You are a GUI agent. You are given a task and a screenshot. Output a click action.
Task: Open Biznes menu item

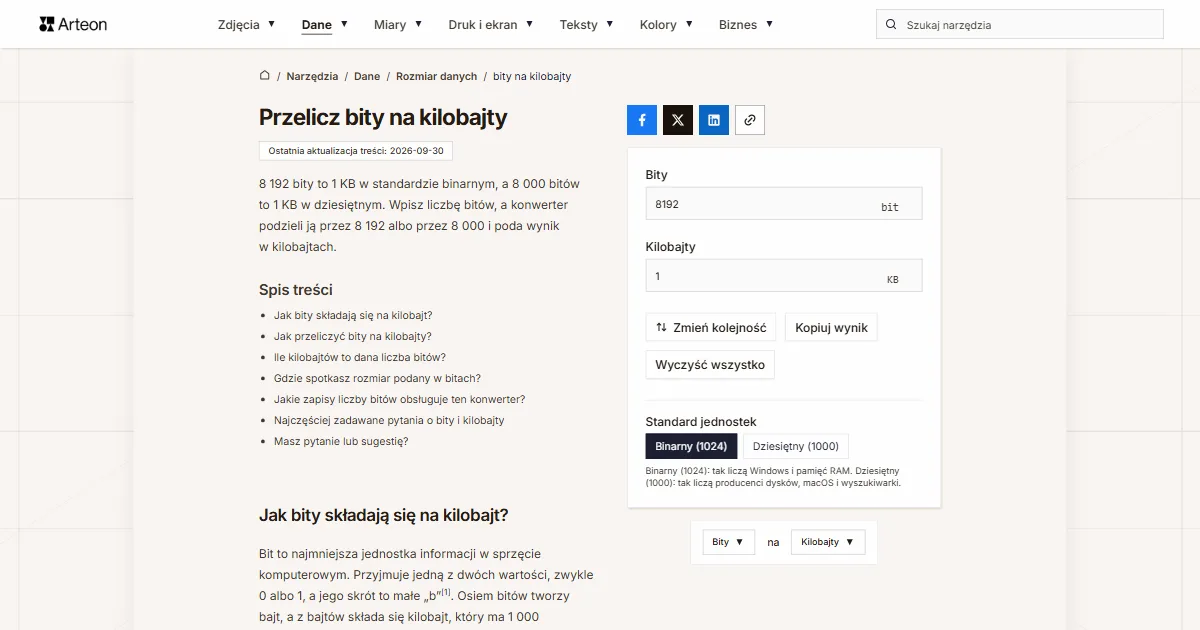738,24
